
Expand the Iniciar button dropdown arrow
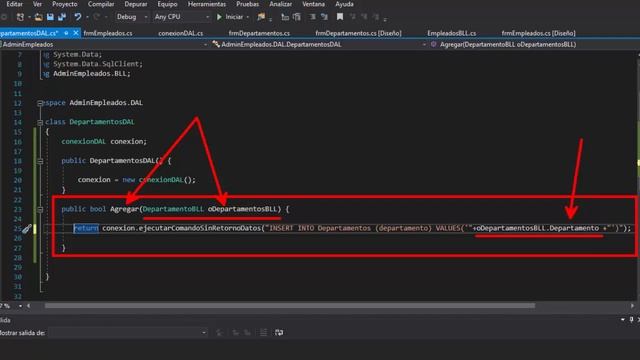(x=248, y=17)
